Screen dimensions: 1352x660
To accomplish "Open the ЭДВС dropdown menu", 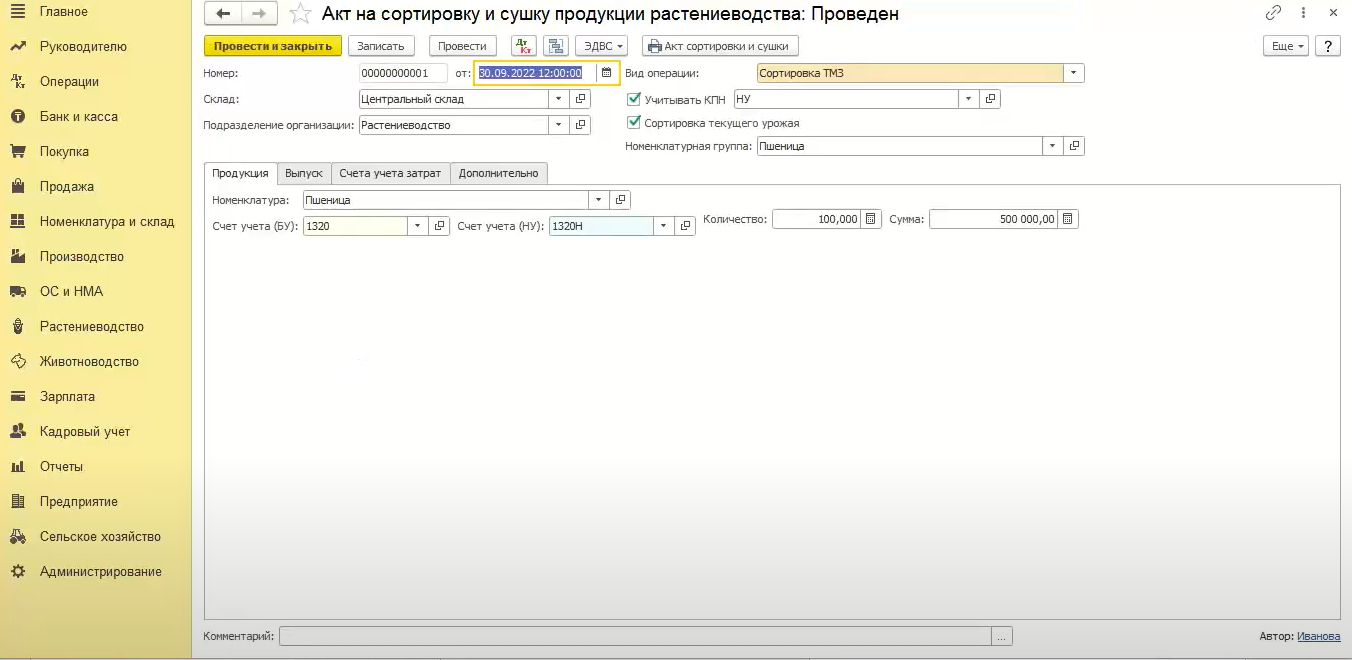I will coord(604,46).
